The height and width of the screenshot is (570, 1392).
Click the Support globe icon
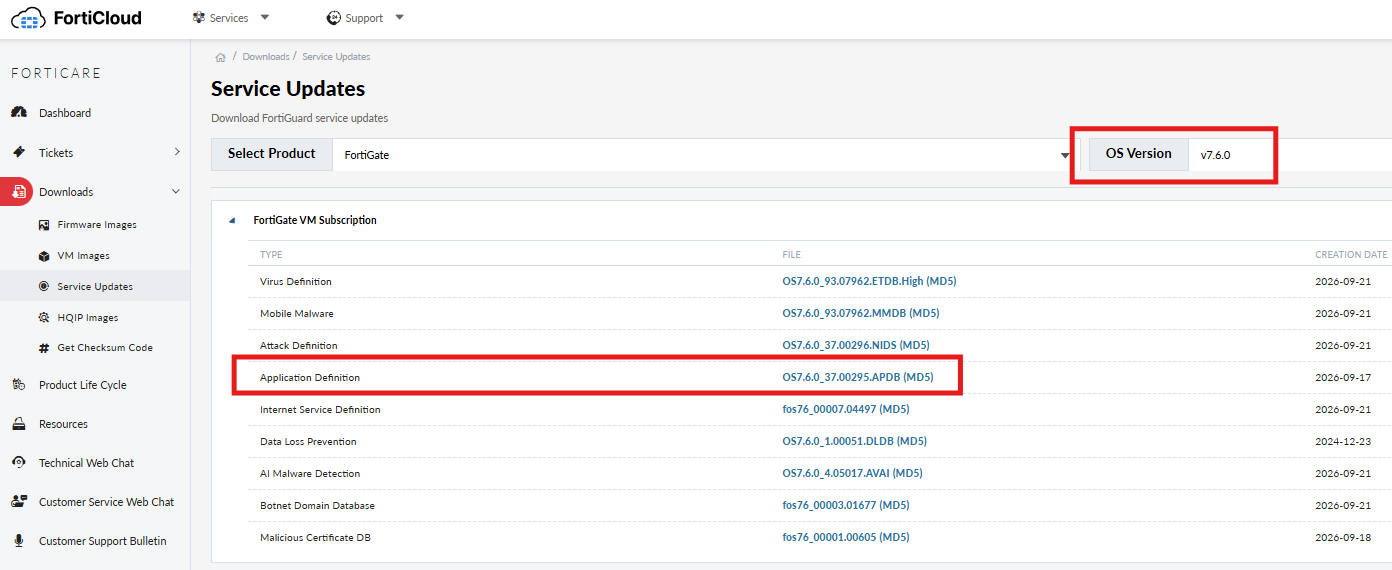(334, 18)
